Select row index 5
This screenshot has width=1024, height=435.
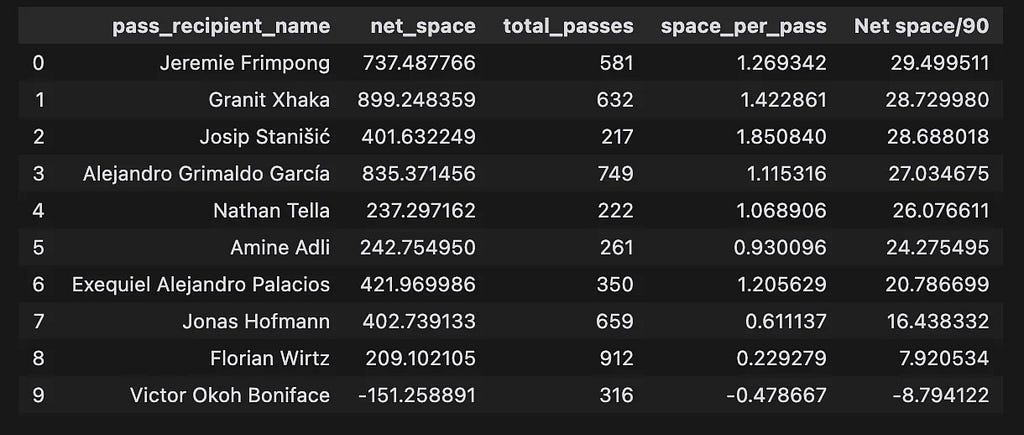(39, 248)
